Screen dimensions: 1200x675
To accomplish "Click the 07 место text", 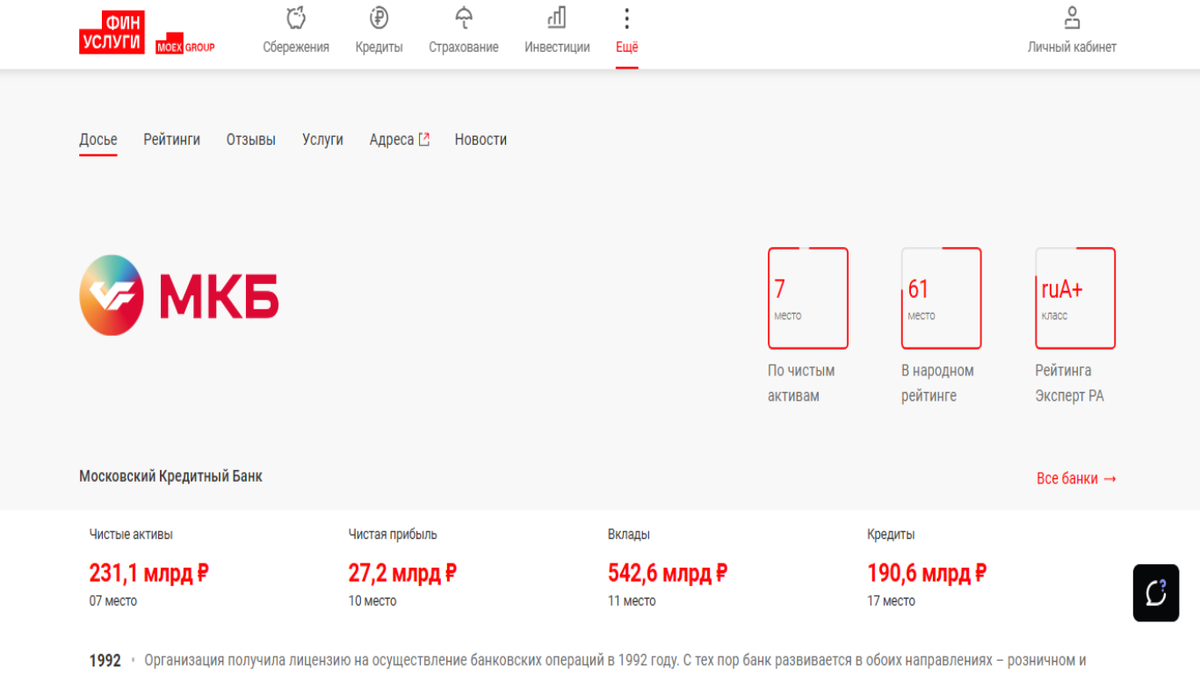I will (113, 601).
